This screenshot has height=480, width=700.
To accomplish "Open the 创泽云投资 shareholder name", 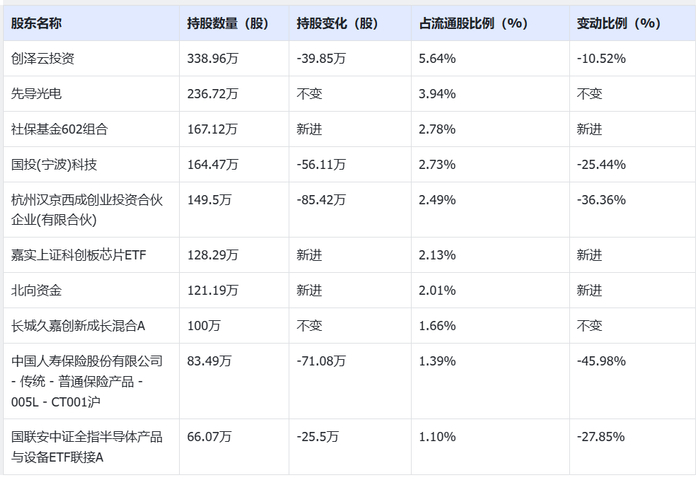I will pos(43,58).
